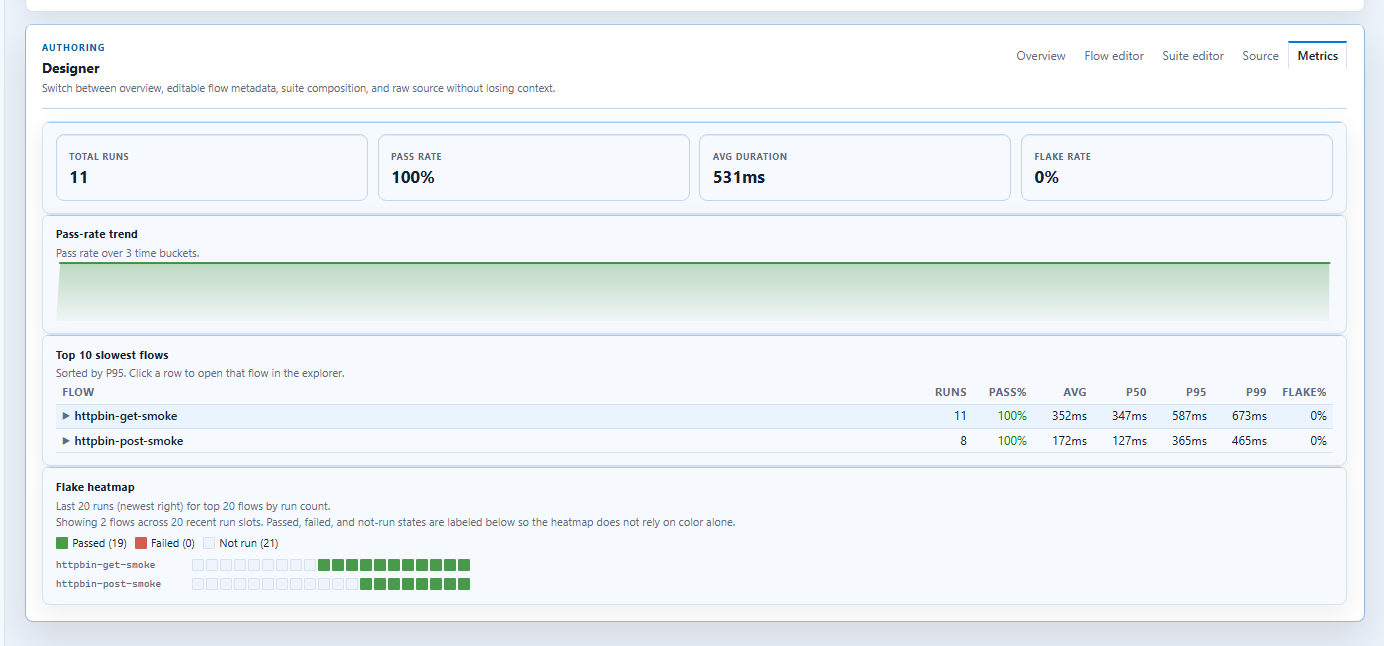Click the 172ms AVG value for httpbin-post-smoke
The image size is (1384, 646).
point(1069,441)
